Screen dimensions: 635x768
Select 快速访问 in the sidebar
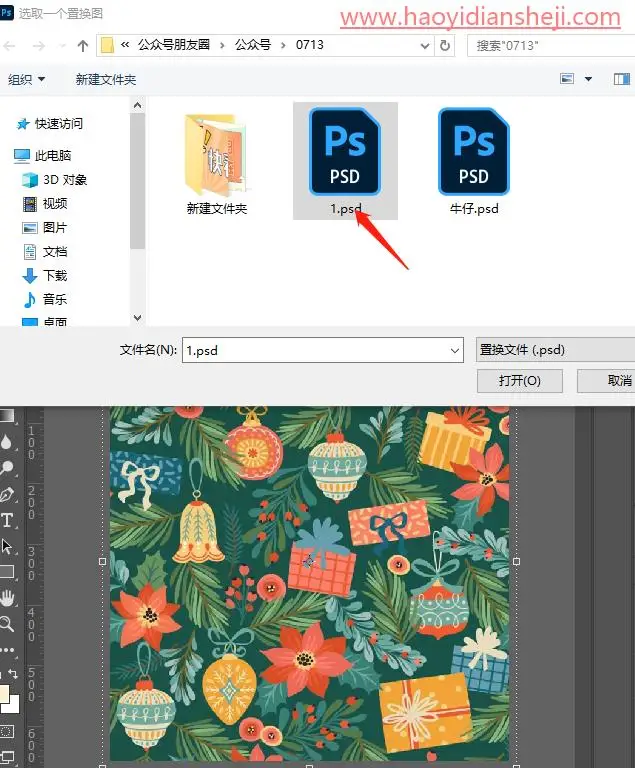click(49, 123)
